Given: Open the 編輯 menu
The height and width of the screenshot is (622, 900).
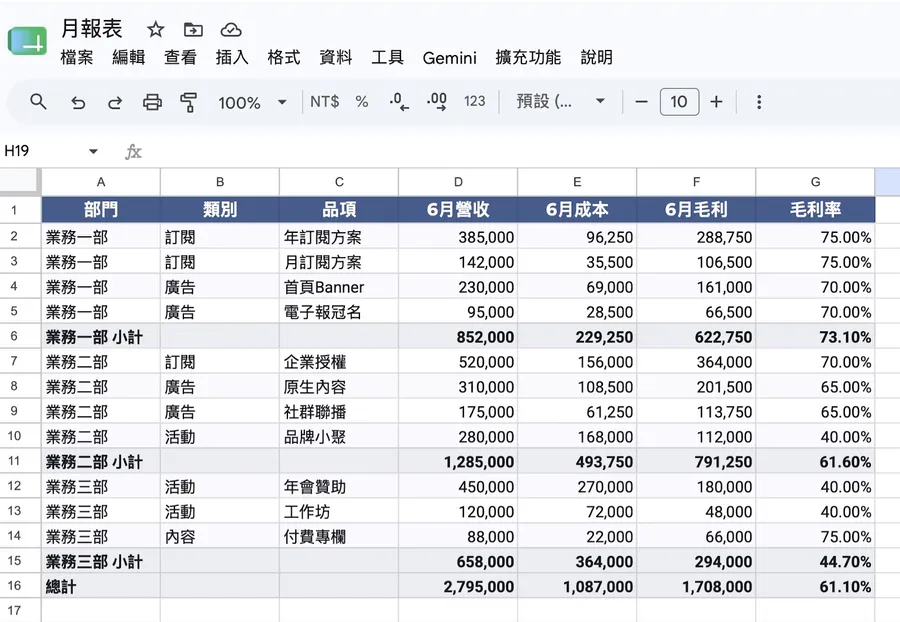Looking at the screenshot, I should point(128,57).
